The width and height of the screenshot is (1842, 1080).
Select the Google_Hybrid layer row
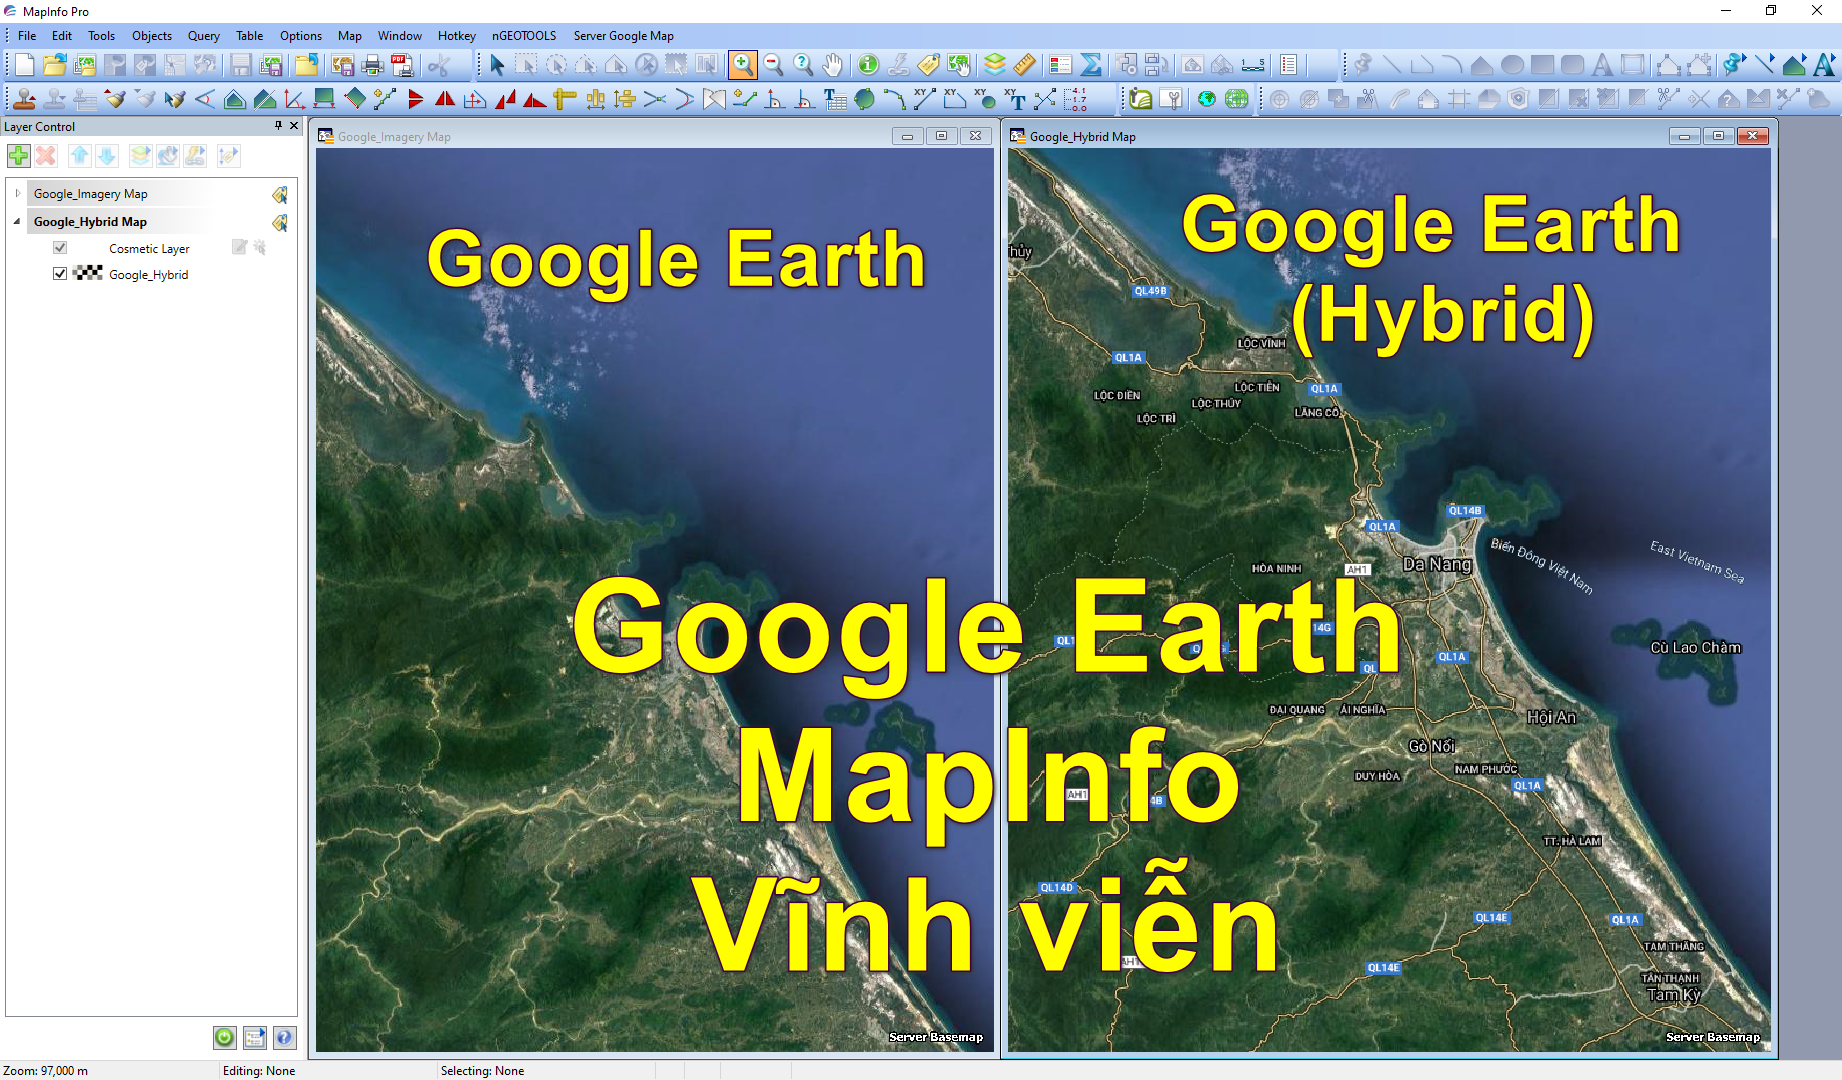pyautogui.click(x=149, y=274)
